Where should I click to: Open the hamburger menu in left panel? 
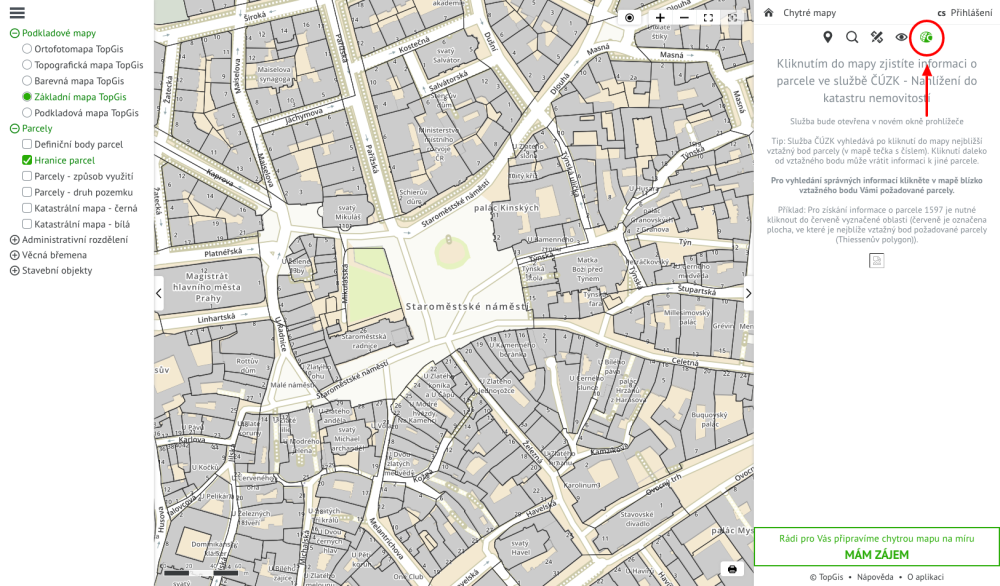[x=17, y=13]
